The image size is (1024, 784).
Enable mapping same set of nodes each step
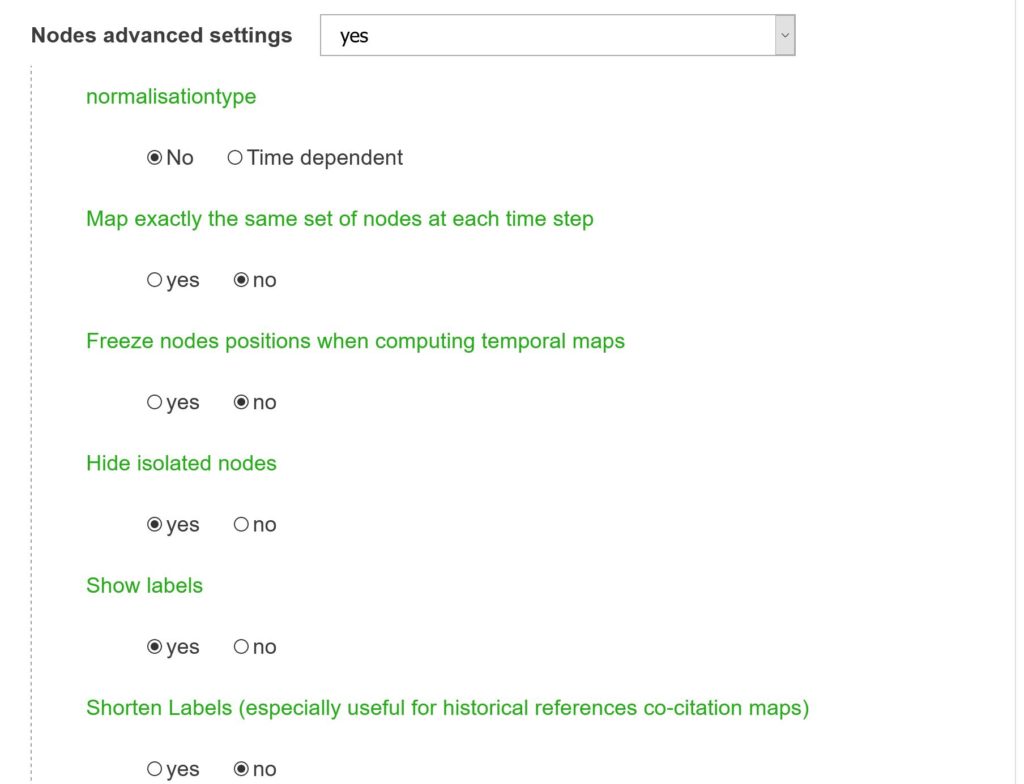click(x=155, y=280)
